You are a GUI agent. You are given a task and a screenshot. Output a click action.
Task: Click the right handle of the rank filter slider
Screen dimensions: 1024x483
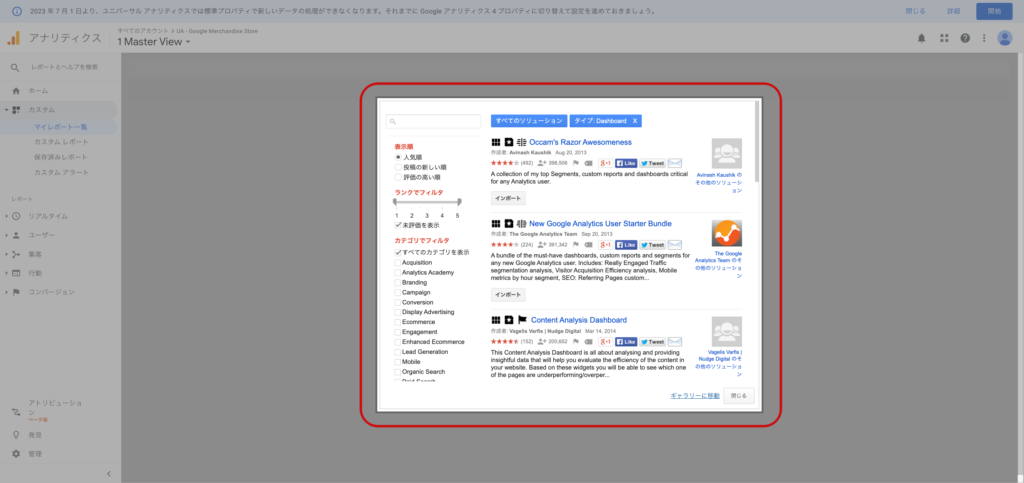click(457, 203)
